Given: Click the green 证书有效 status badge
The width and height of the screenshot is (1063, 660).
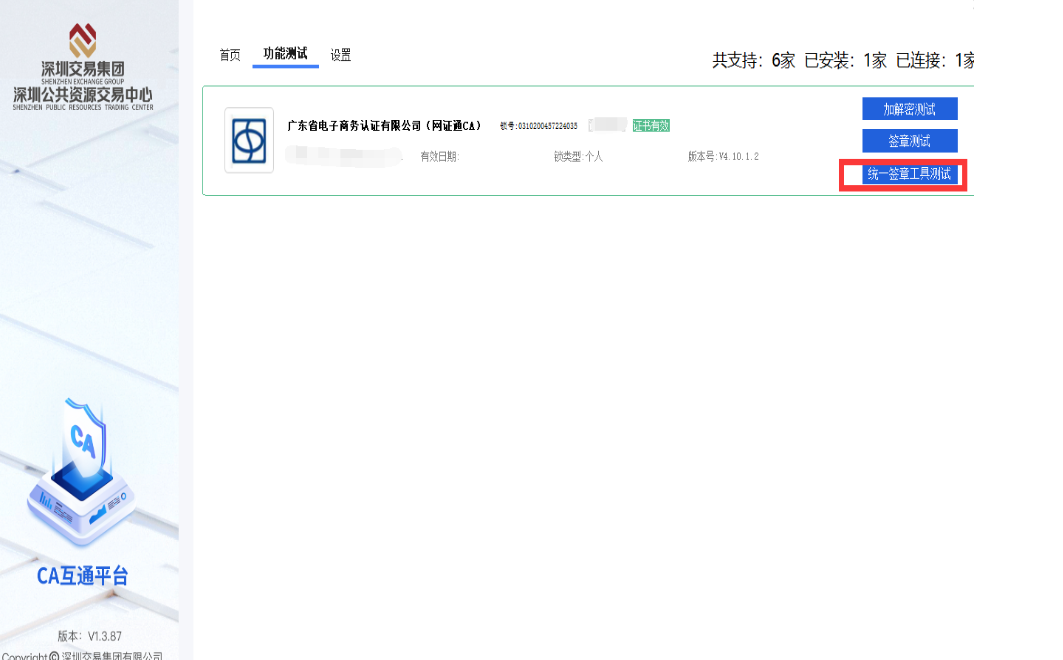Looking at the screenshot, I should point(650,125).
